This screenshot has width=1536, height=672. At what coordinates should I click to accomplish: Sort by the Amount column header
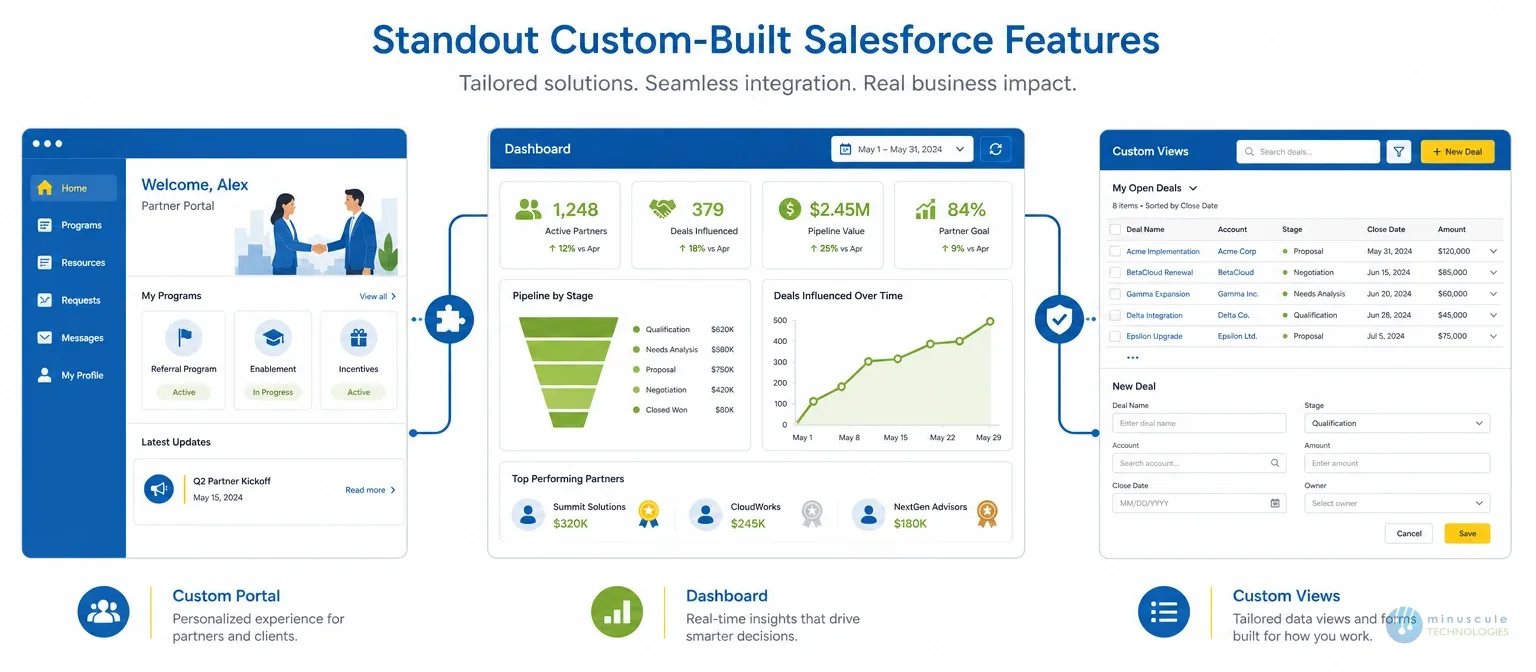pos(1452,230)
